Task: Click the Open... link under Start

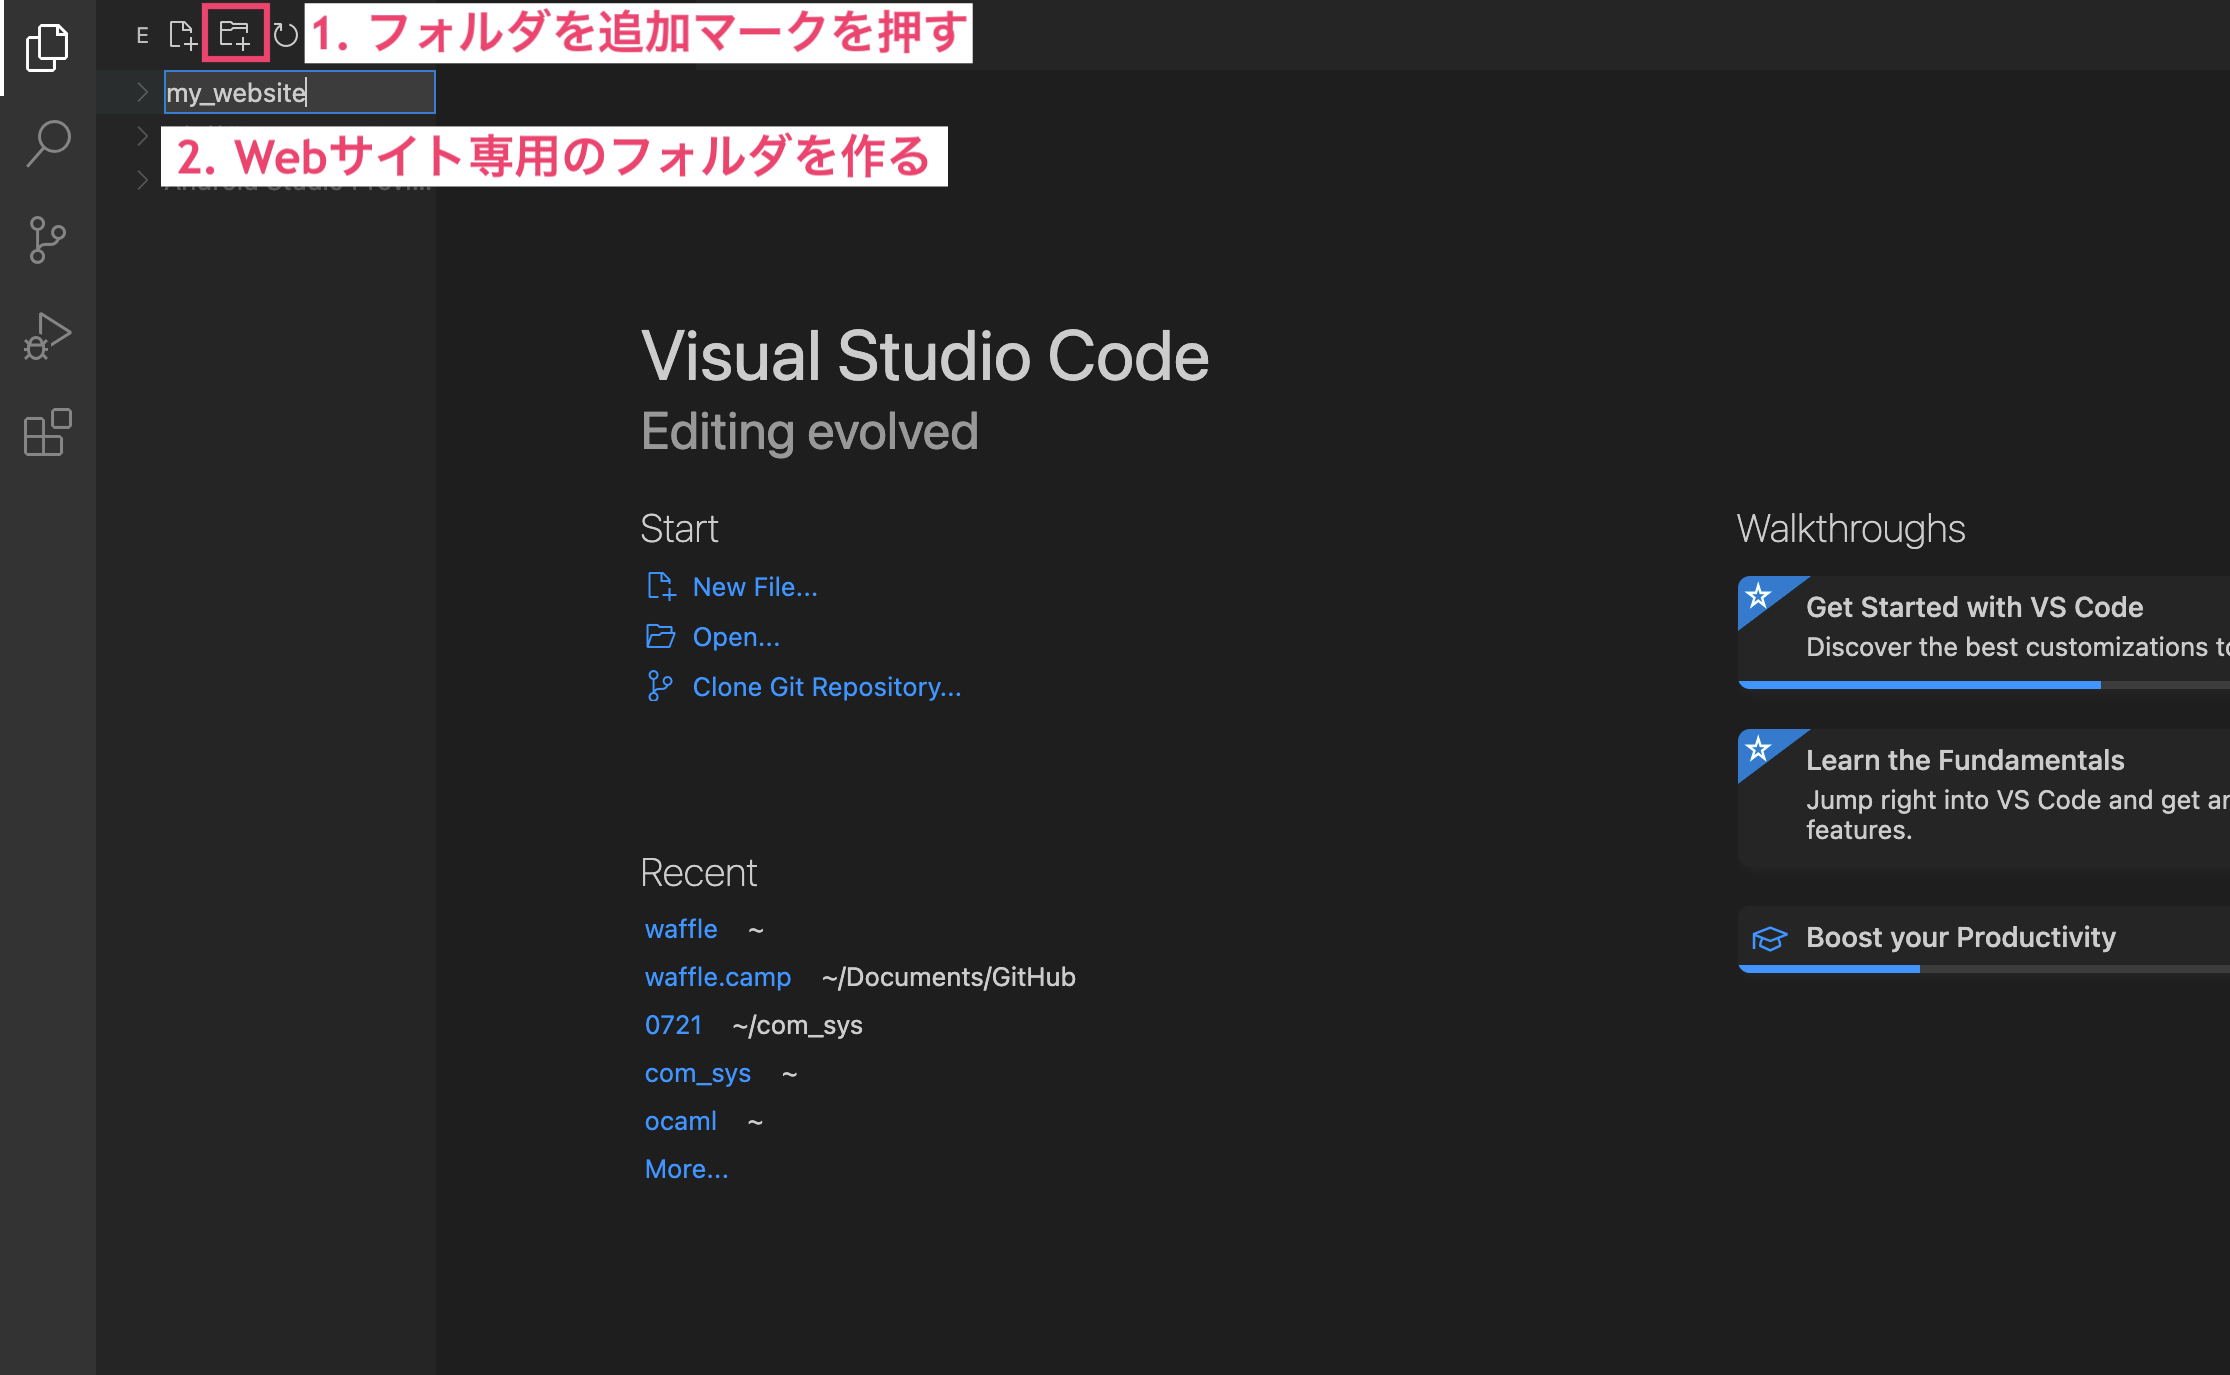Action: pyautogui.click(x=735, y=637)
